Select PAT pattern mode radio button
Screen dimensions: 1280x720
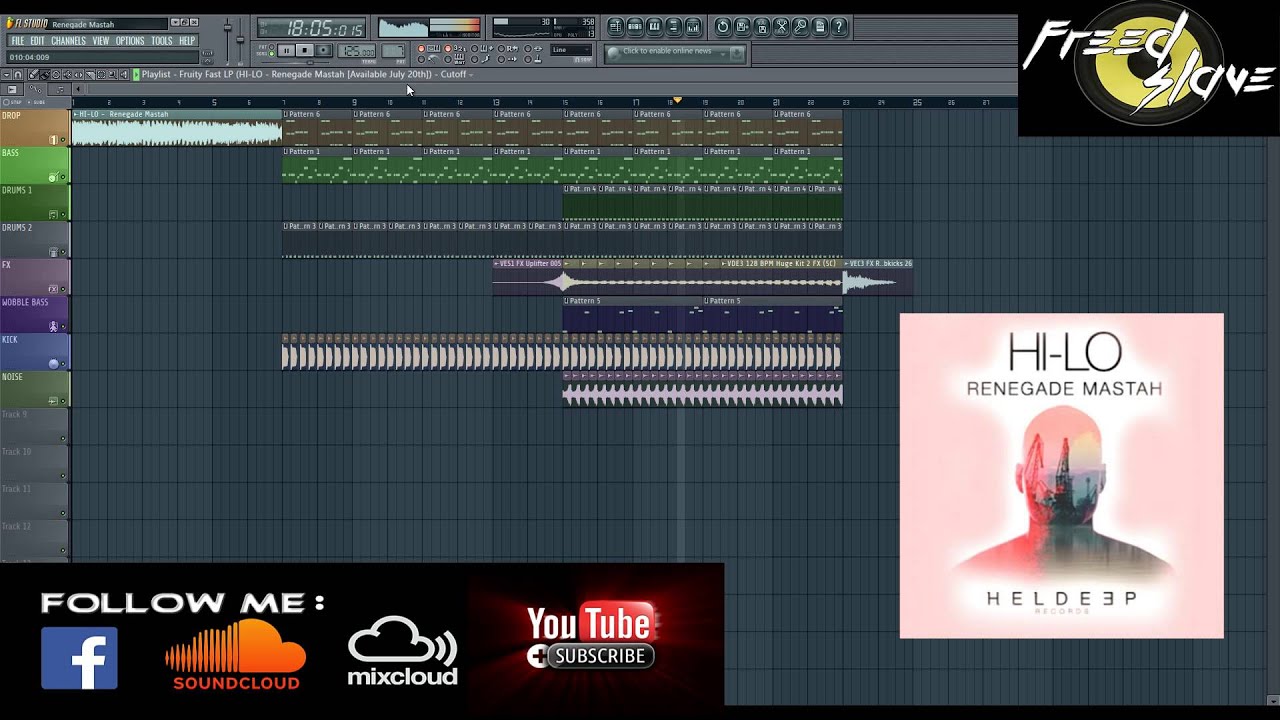271,46
